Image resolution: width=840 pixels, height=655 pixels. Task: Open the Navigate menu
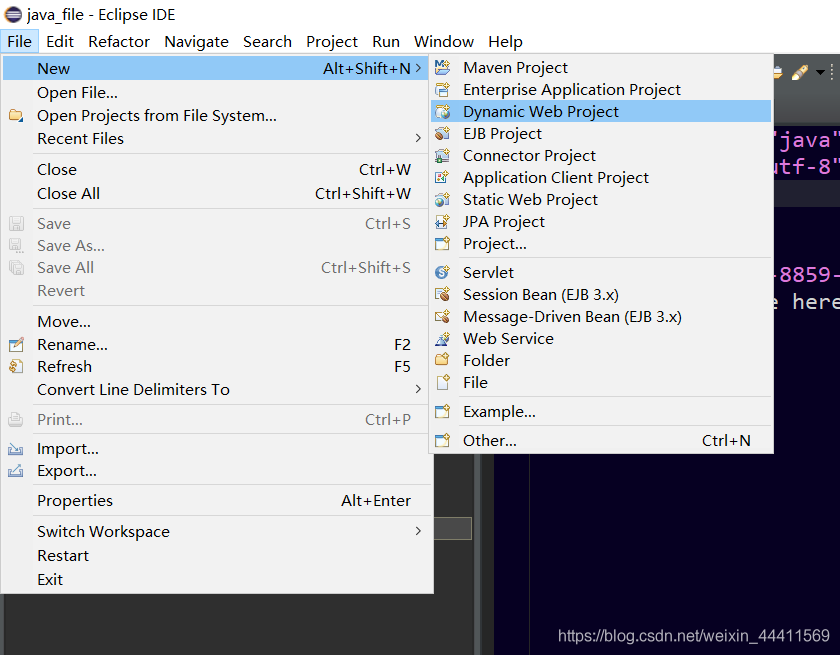(x=197, y=41)
